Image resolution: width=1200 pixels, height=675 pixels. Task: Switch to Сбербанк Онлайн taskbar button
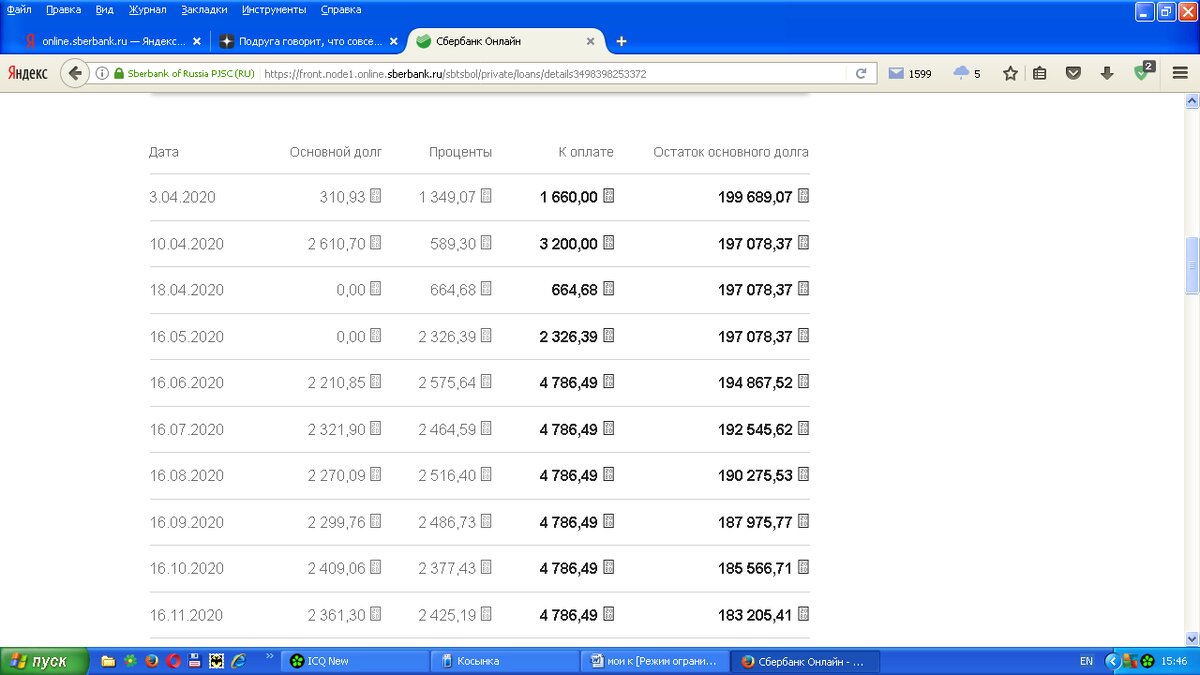[804, 661]
